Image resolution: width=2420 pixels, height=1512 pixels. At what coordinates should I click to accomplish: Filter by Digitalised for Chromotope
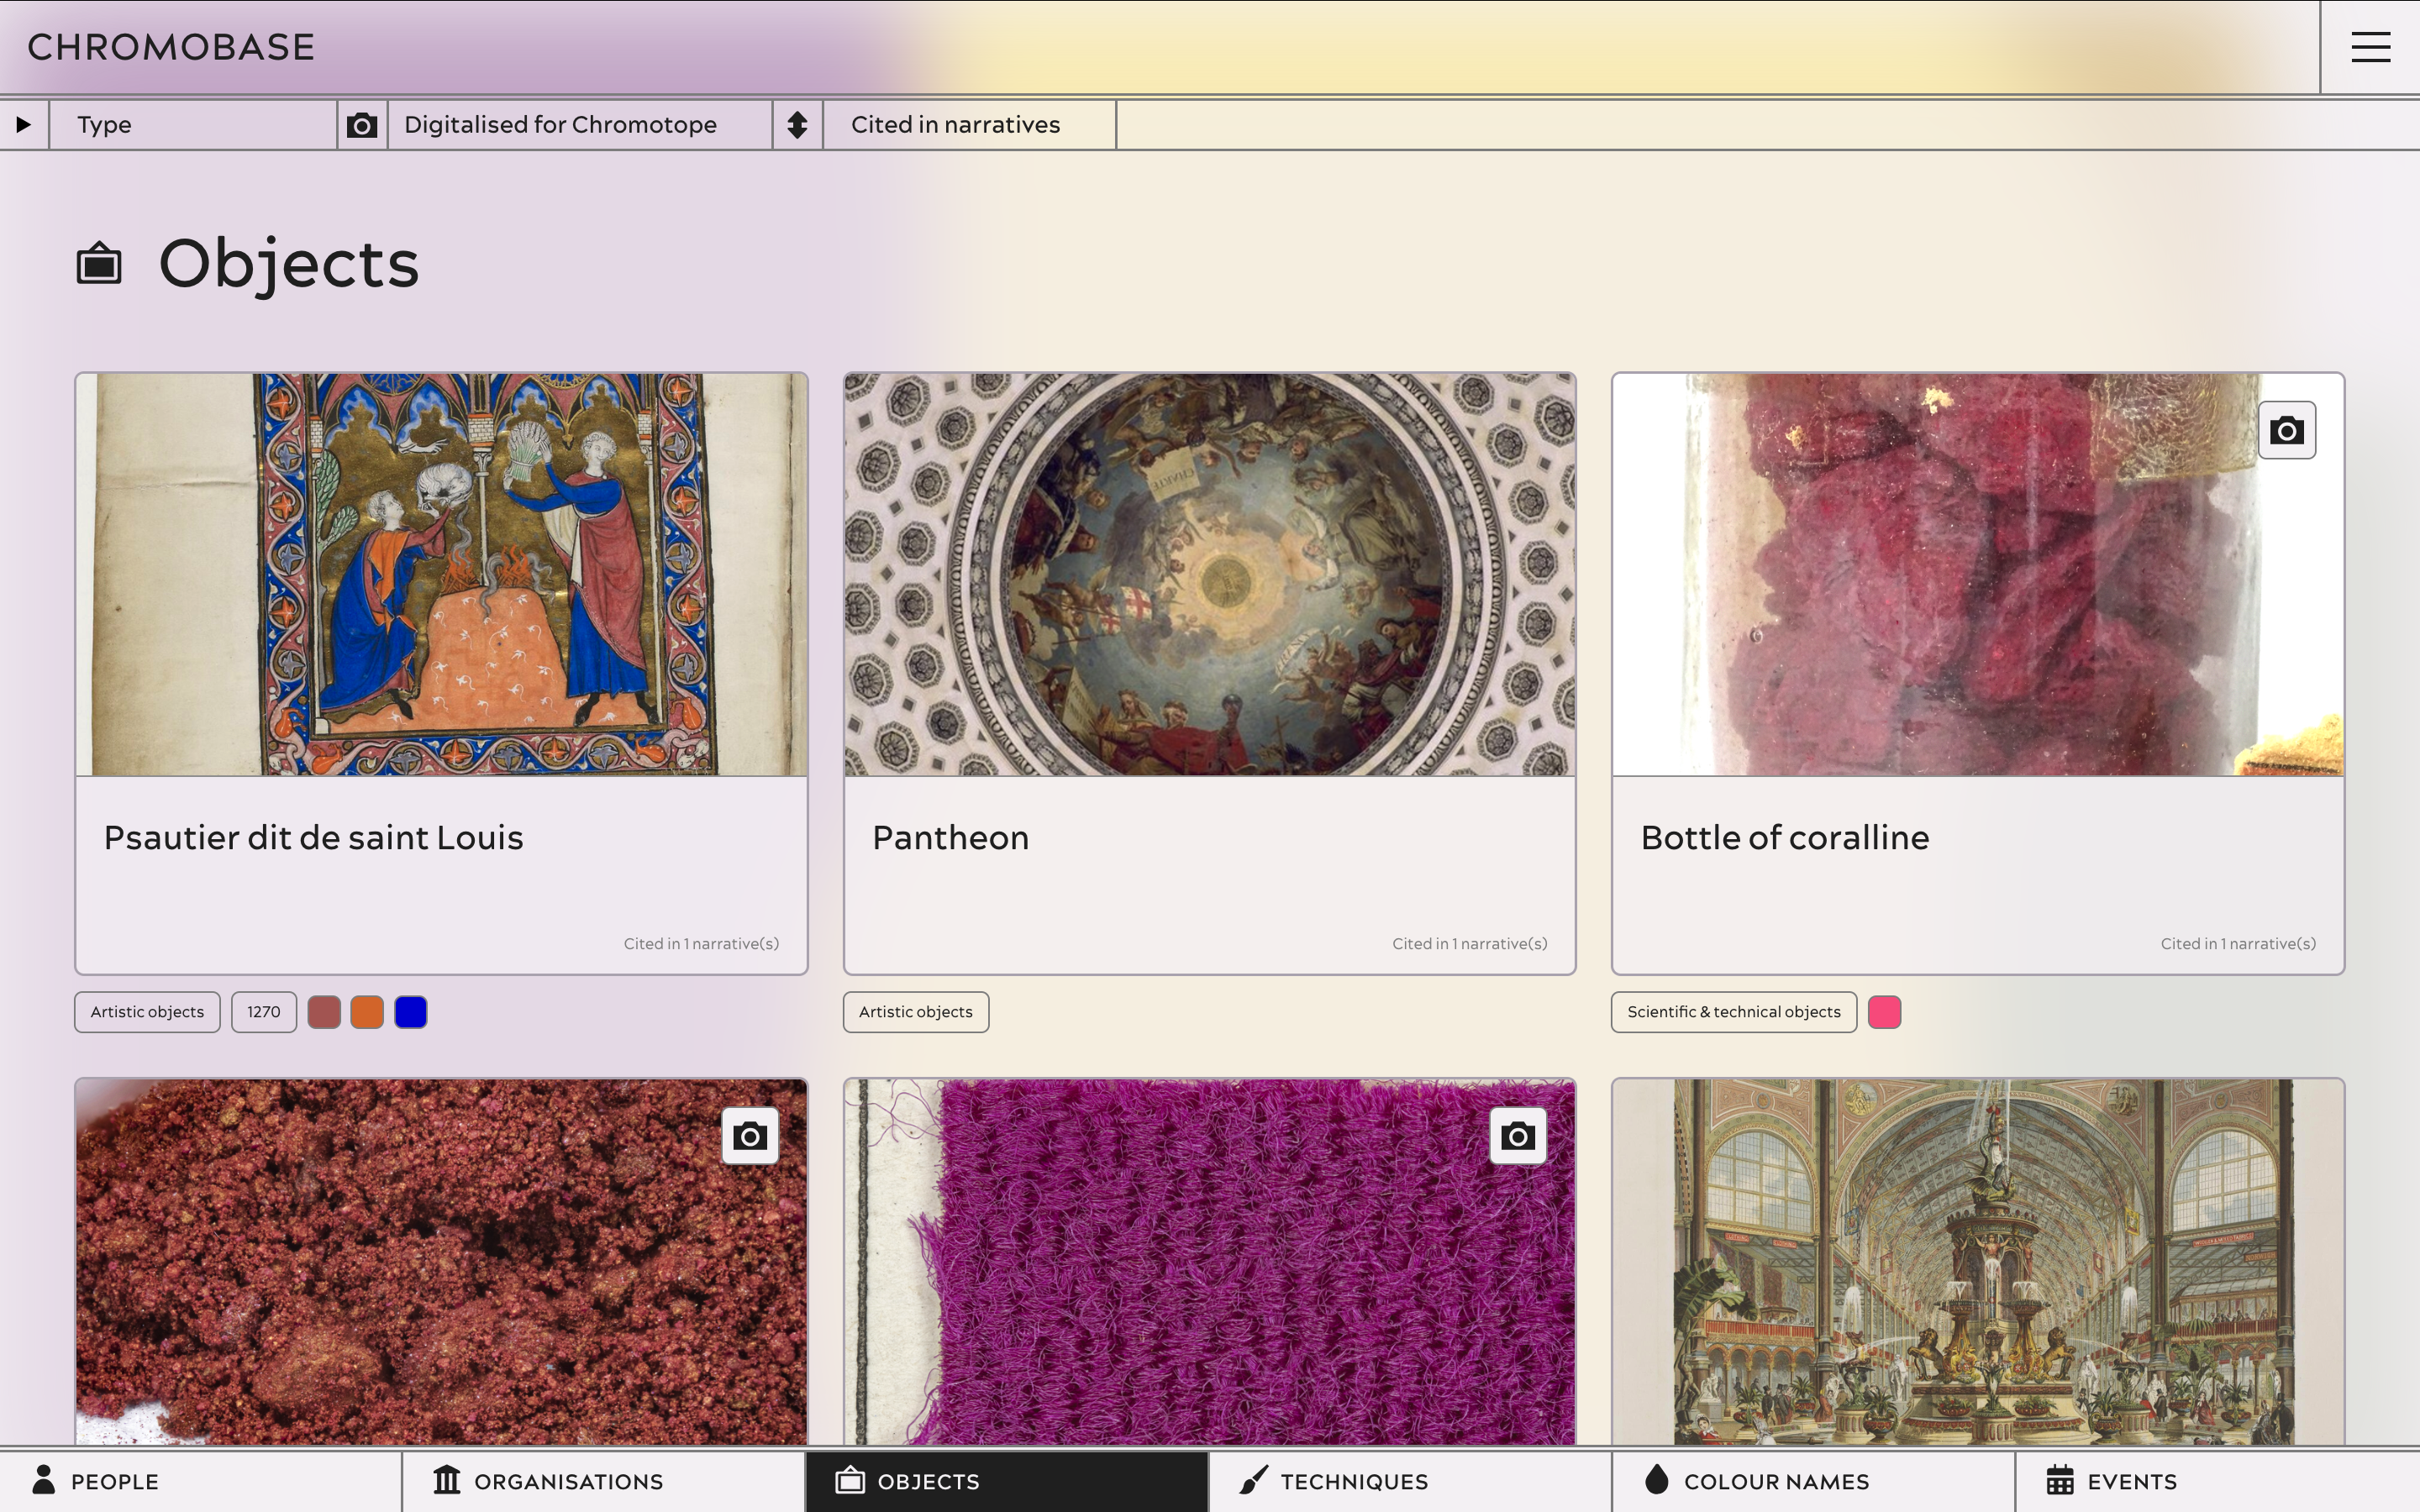580,124
